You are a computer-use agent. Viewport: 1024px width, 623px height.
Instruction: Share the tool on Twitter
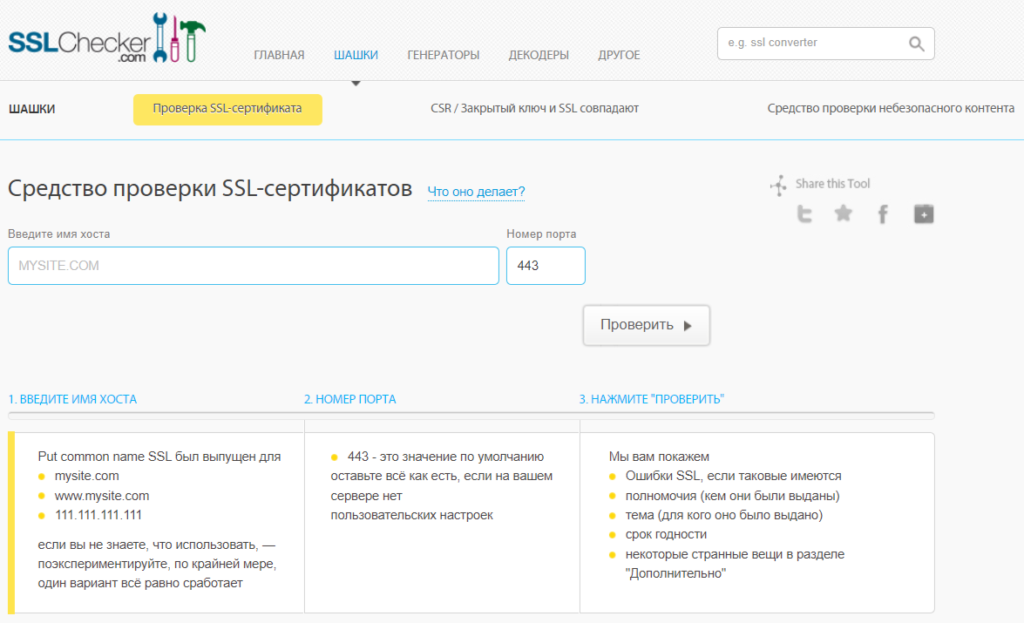(x=804, y=214)
